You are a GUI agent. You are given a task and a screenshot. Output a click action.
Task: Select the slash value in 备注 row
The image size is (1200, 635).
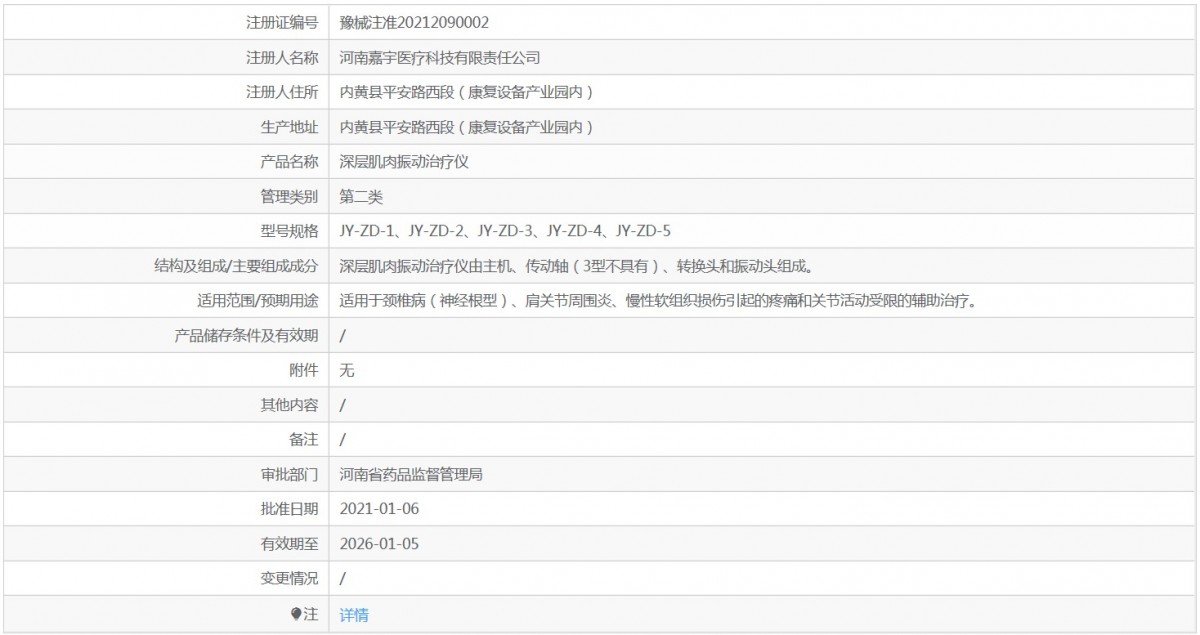click(x=343, y=440)
